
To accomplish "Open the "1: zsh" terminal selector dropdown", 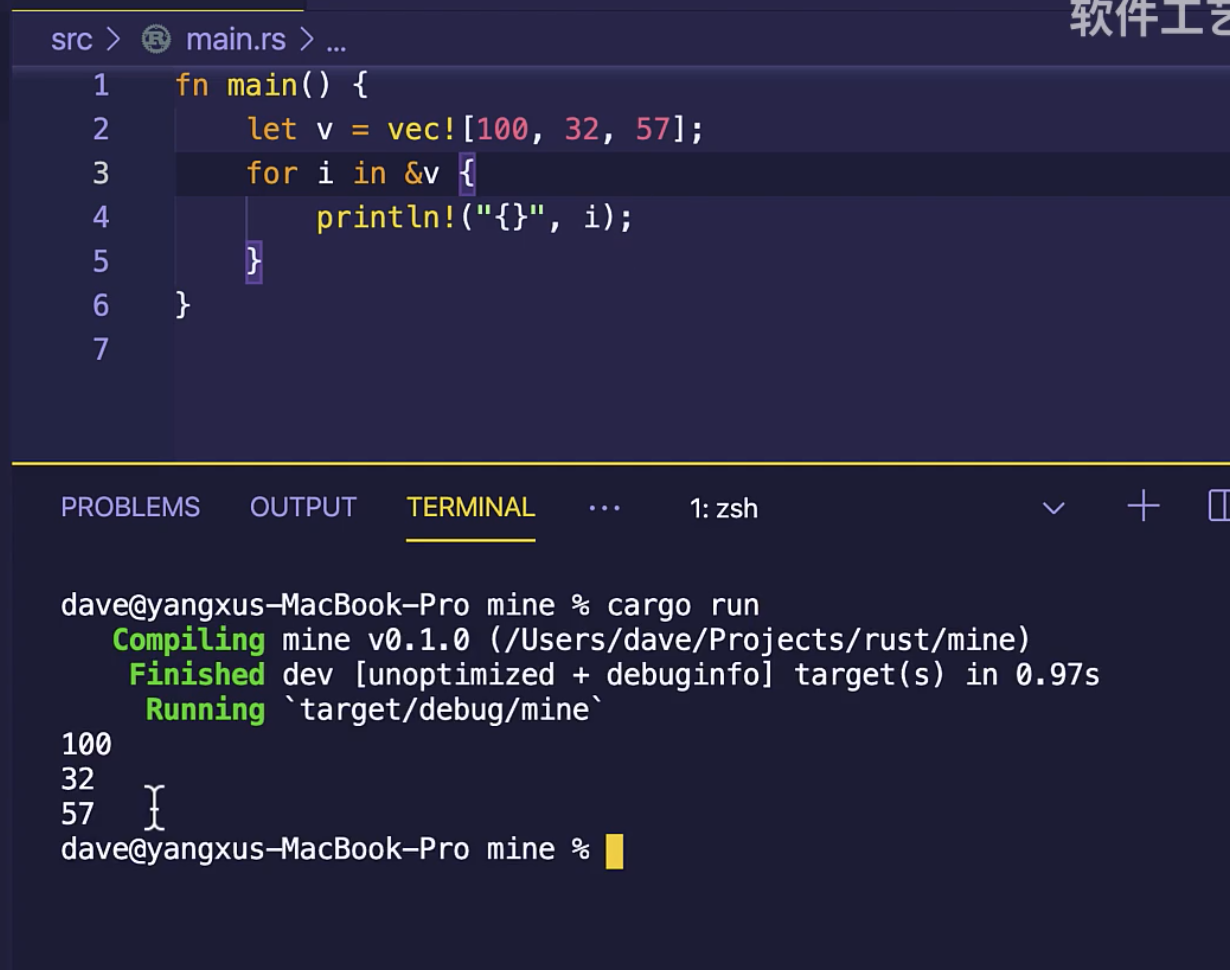I will click(1053, 508).
